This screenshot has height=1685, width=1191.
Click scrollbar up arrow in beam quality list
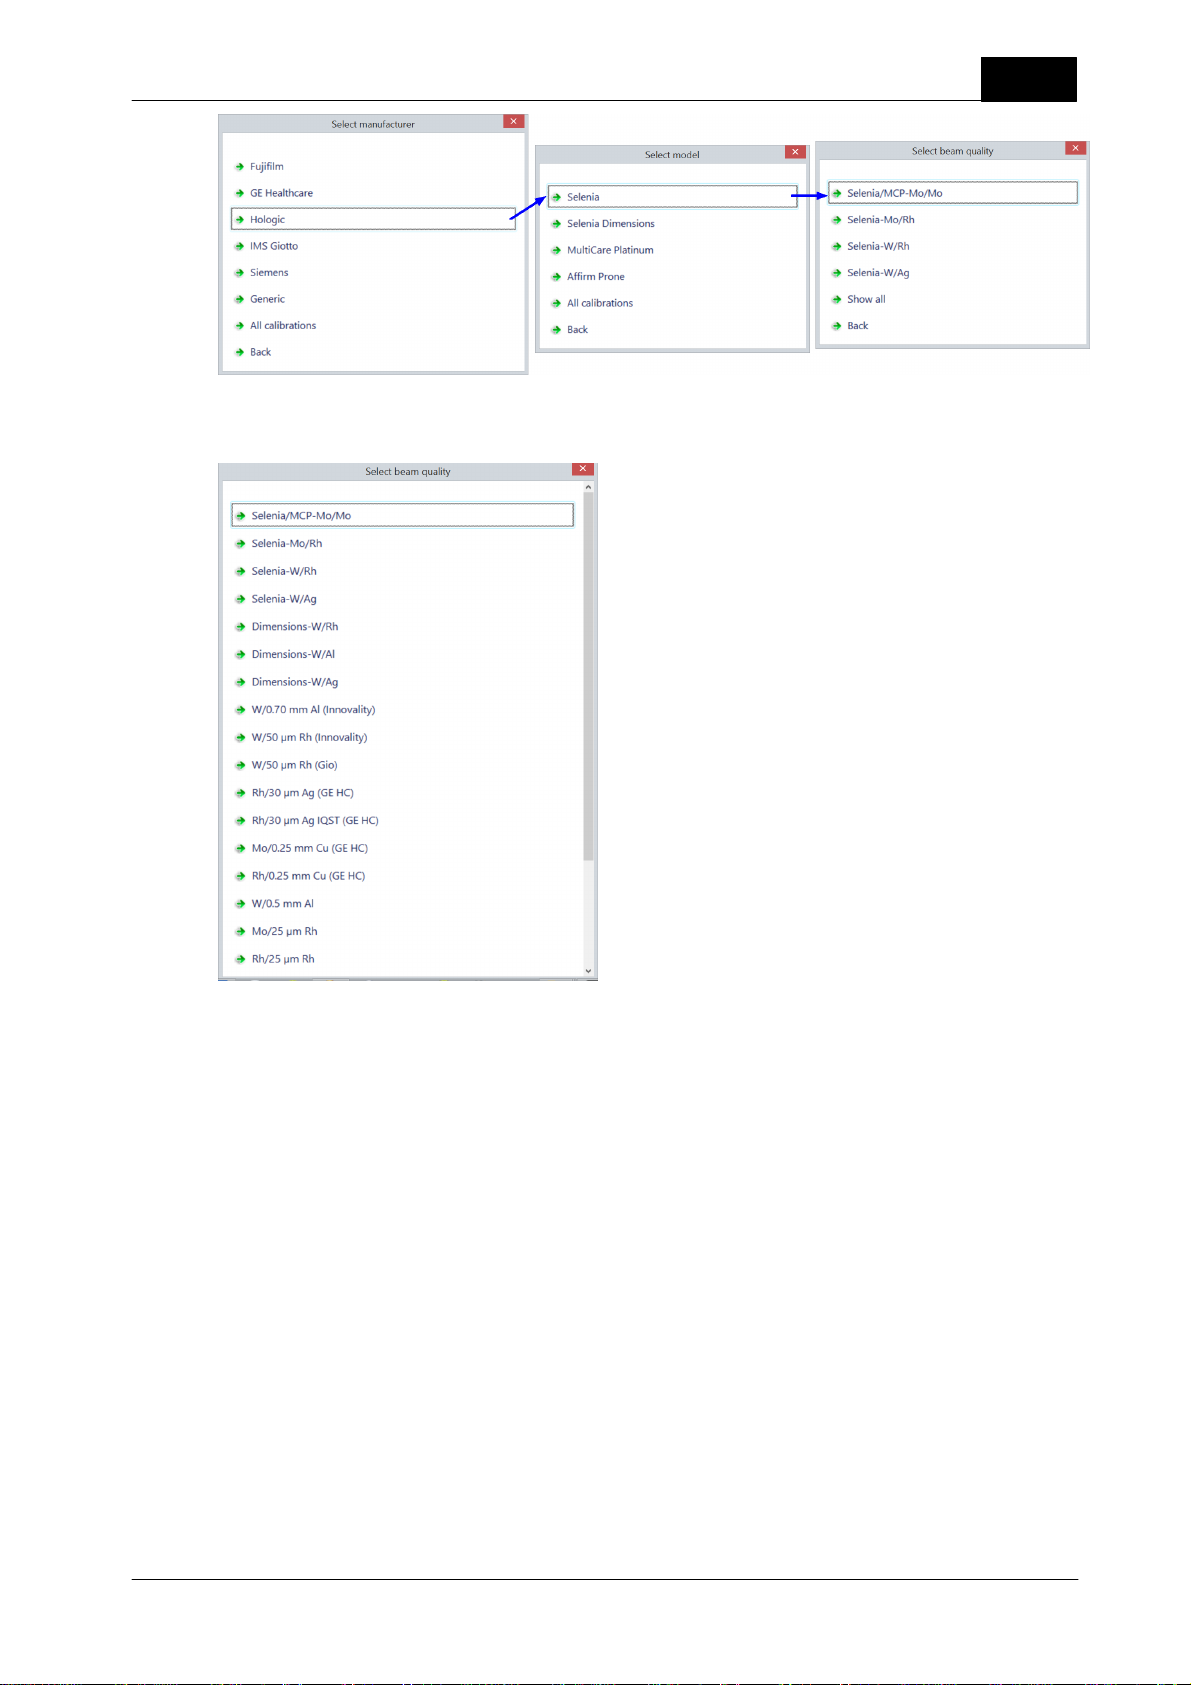(588, 487)
